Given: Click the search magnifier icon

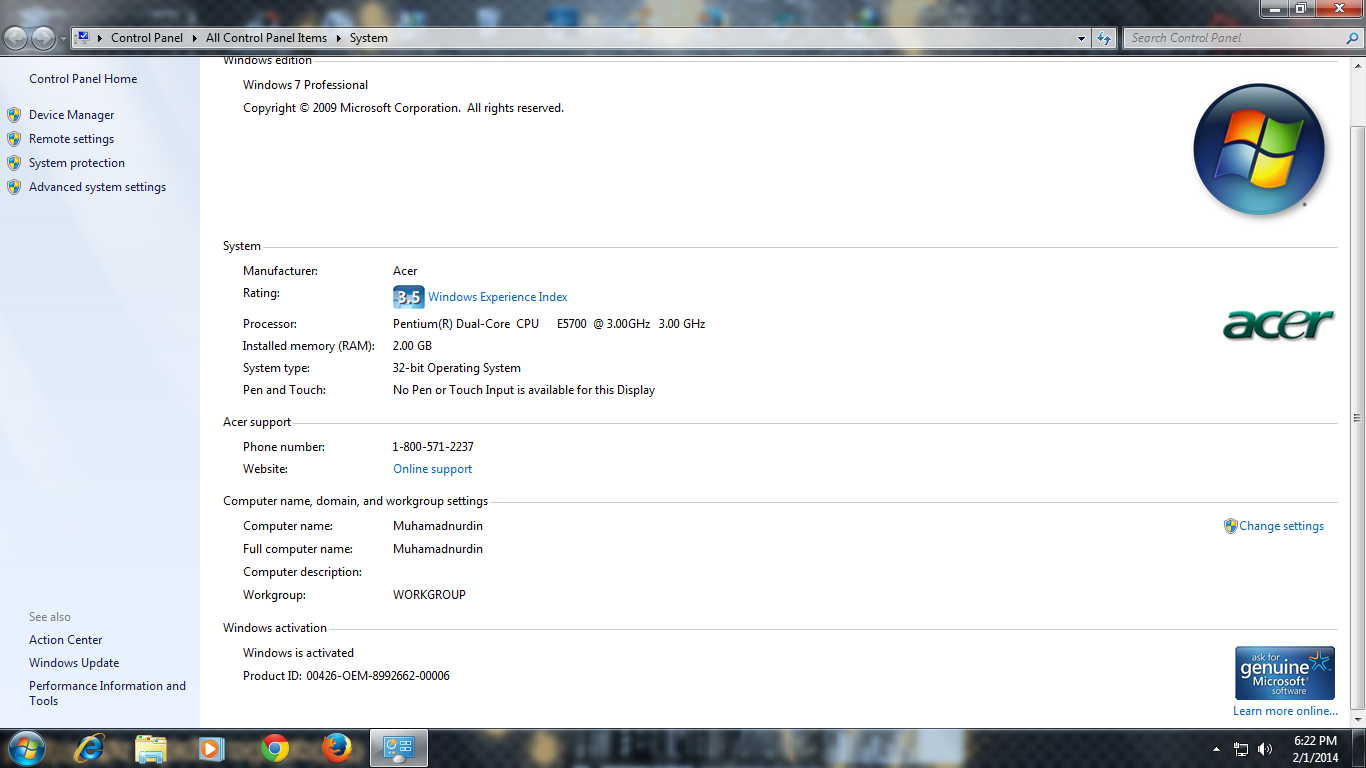Looking at the screenshot, I should point(1352,38).
